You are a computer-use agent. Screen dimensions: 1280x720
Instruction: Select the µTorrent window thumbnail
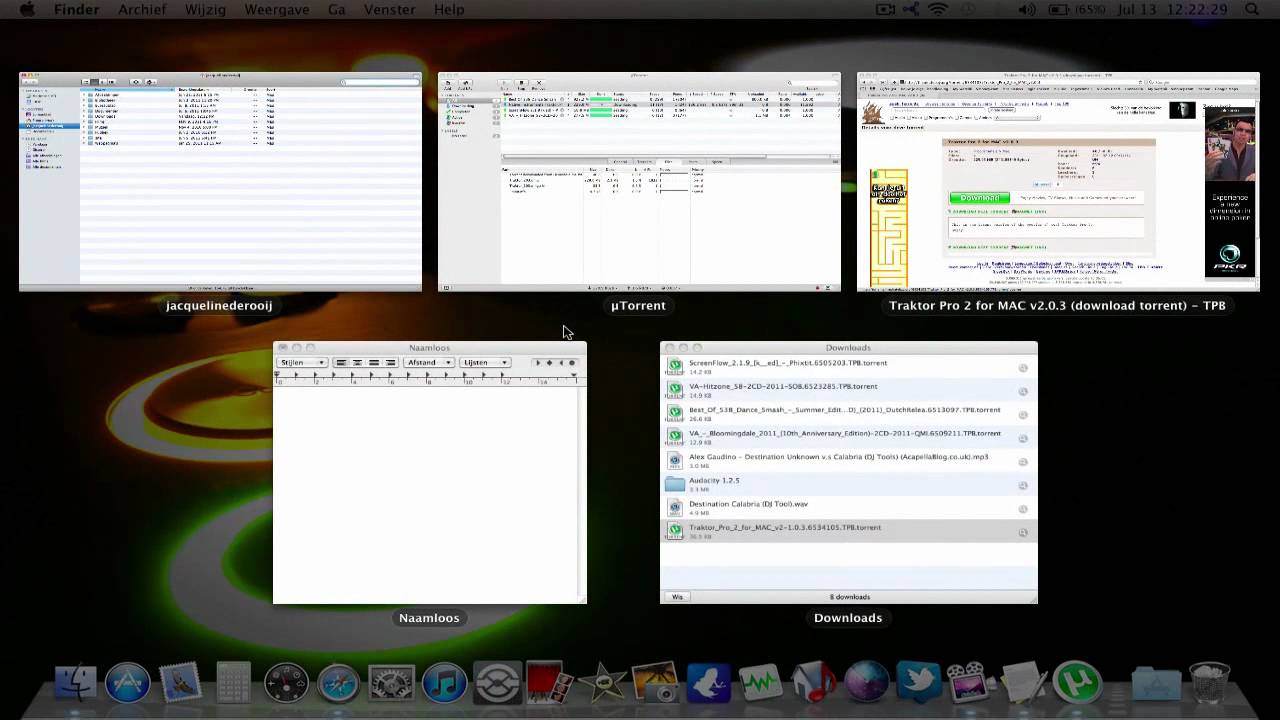coord(639,181)
